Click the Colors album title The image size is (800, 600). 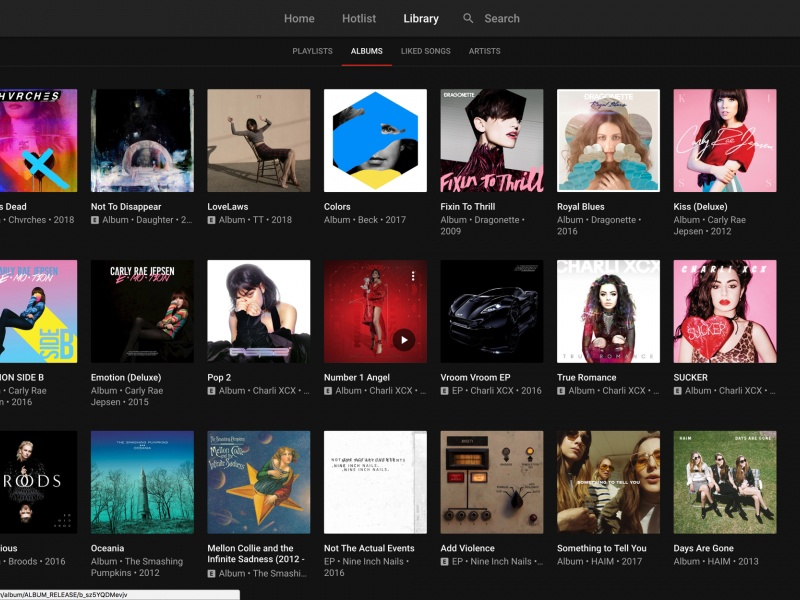click(x=337, y=207)
